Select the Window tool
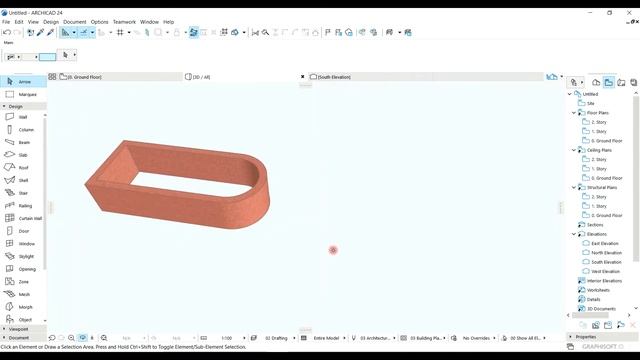 (22, 244)
